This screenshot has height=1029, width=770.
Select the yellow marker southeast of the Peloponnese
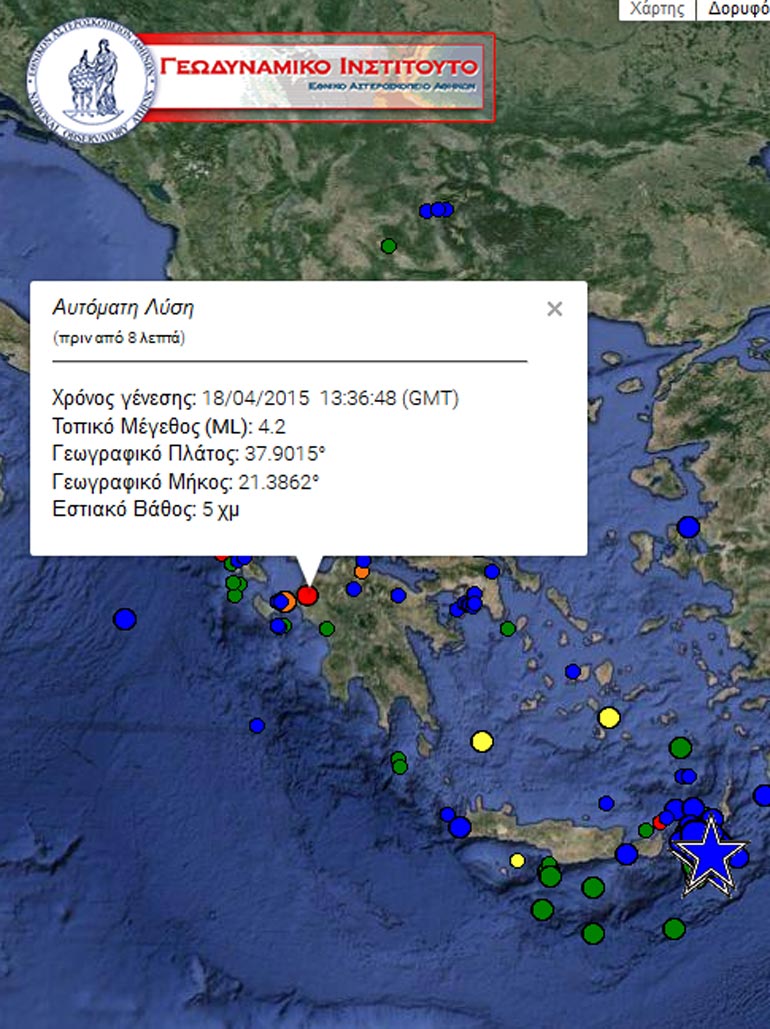pos(482,741)
